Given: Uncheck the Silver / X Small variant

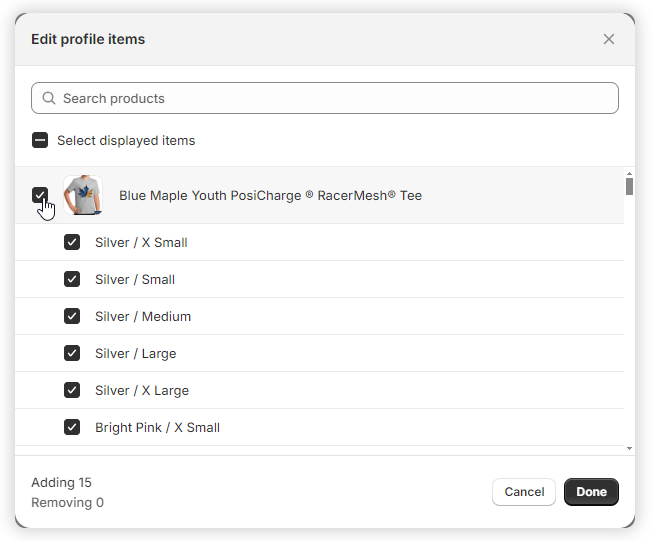Looking at the screenshot, I should click(x=72, y=243).
